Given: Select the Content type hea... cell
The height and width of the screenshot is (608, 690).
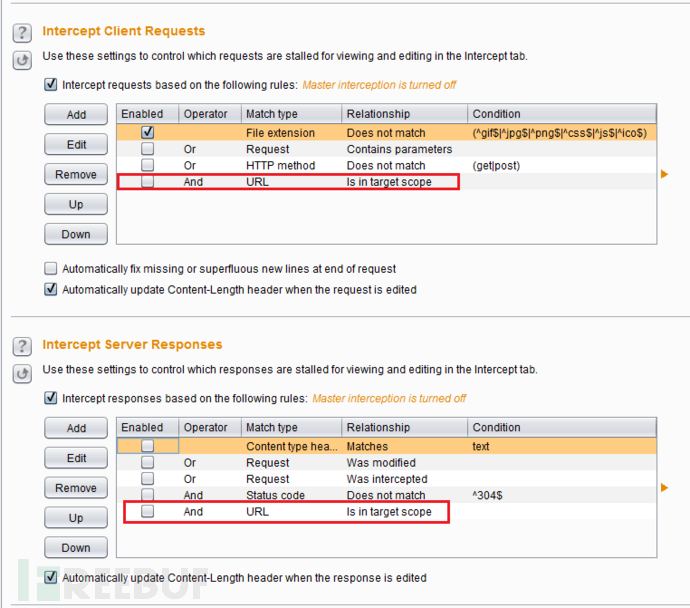Looking at the screenshot, I should pyautogui.click(x=291, y=447).
